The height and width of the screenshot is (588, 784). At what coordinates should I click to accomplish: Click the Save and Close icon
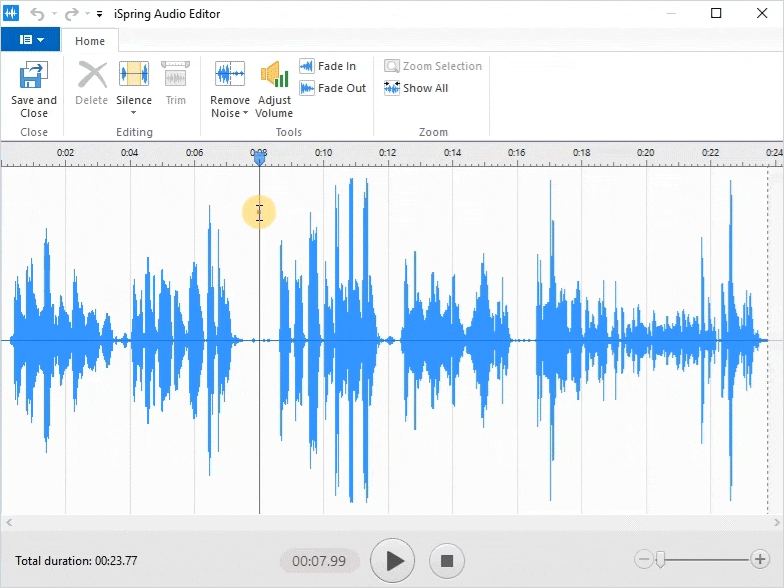click(x=34, y=76)
